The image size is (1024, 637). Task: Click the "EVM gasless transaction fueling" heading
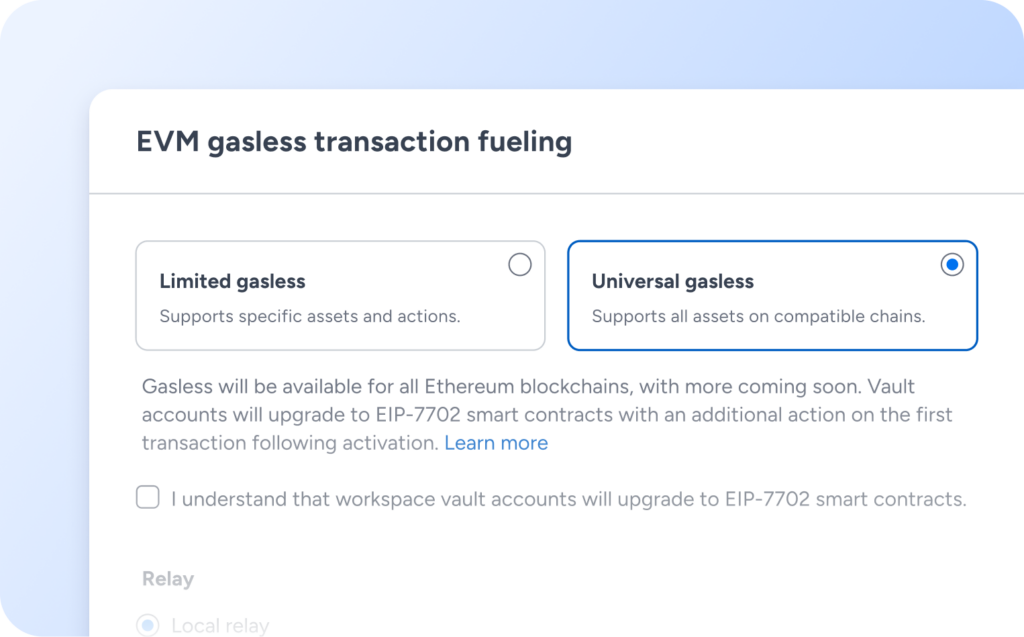[x=354, y=142]
